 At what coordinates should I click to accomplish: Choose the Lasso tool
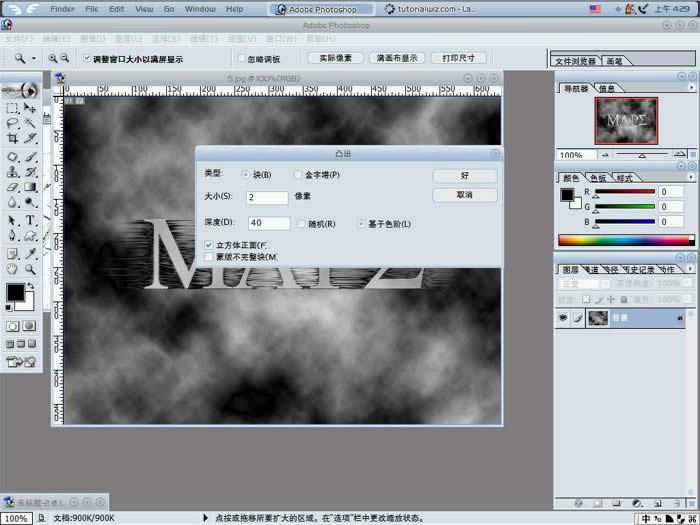pyautogui.click(x=12, y=123)
